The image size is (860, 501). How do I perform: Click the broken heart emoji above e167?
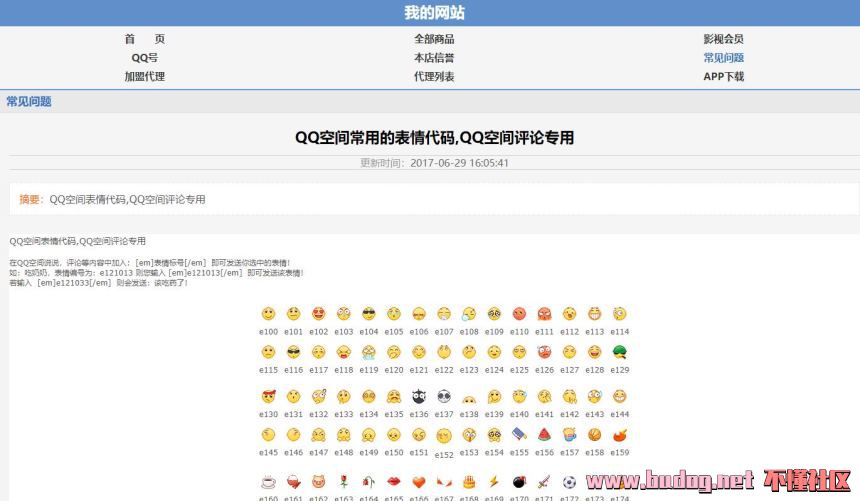tap(444, 482)
